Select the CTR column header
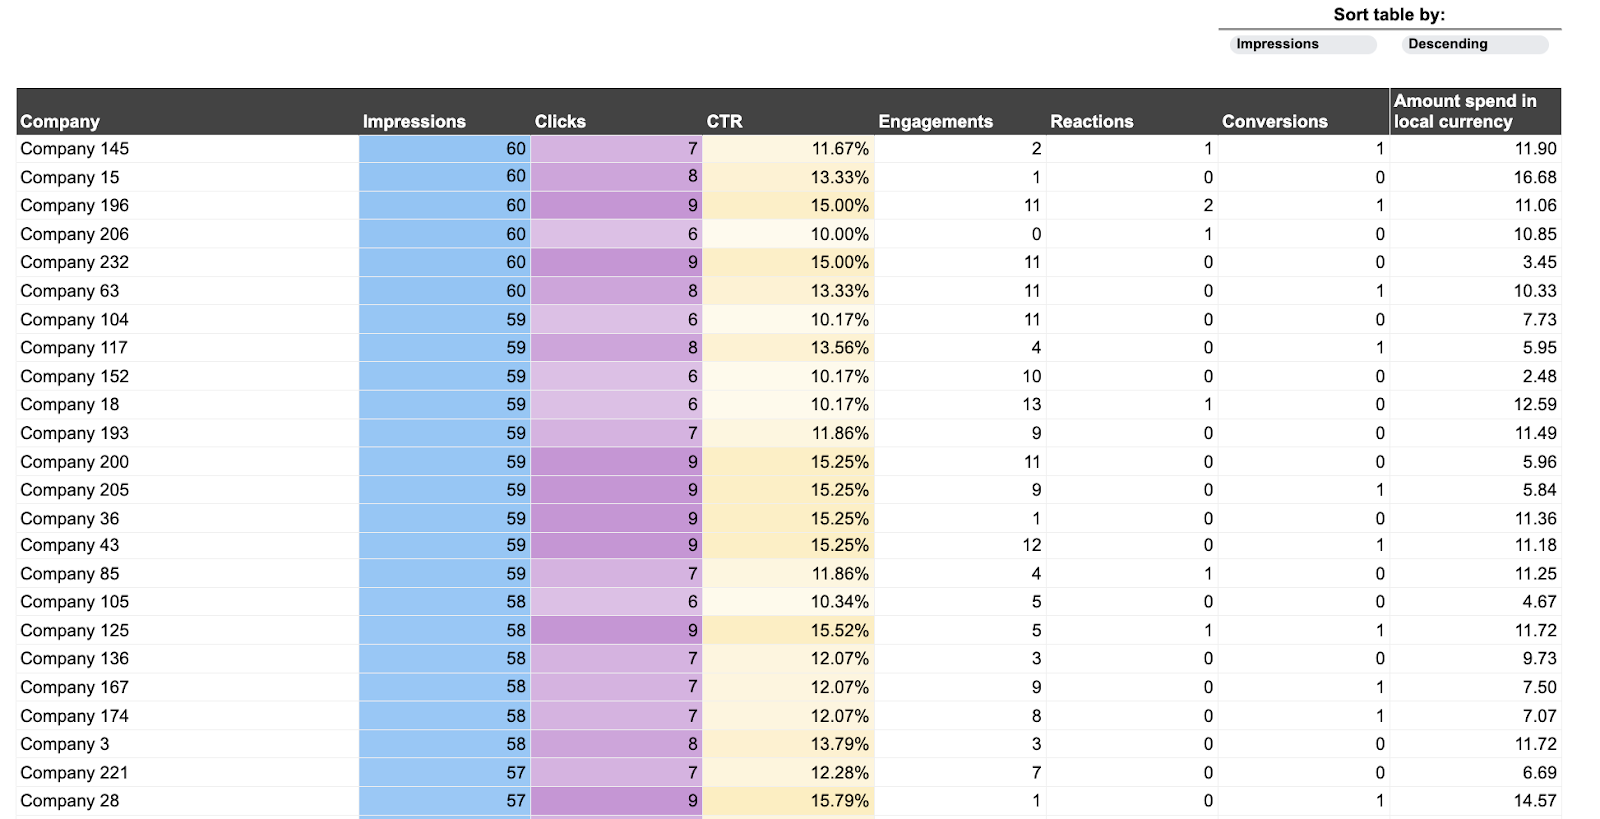The width and height of the screenshot is (1600, 819). pyautogui.click(x=723, y=121)
